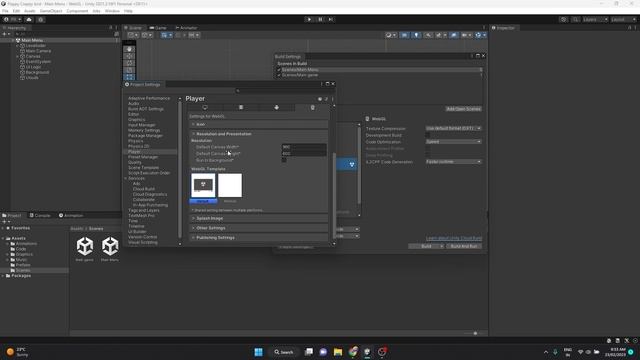Screen dimensions: 640x360
Task: Open the Scene gizmos dropdown icon
Action: click(x=480, y=35)
